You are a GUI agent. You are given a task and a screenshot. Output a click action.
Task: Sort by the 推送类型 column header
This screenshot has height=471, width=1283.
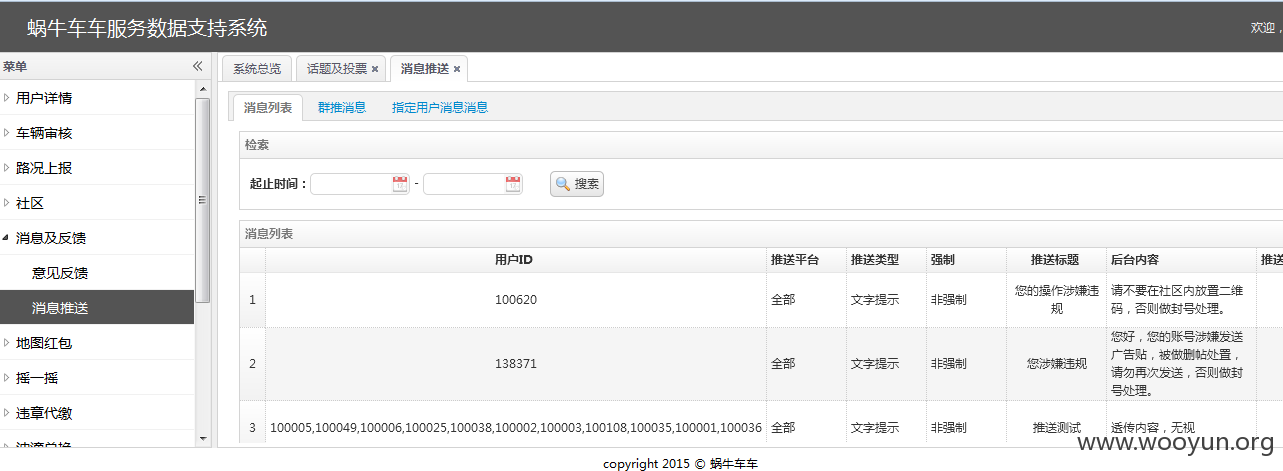tap(885, 260)
